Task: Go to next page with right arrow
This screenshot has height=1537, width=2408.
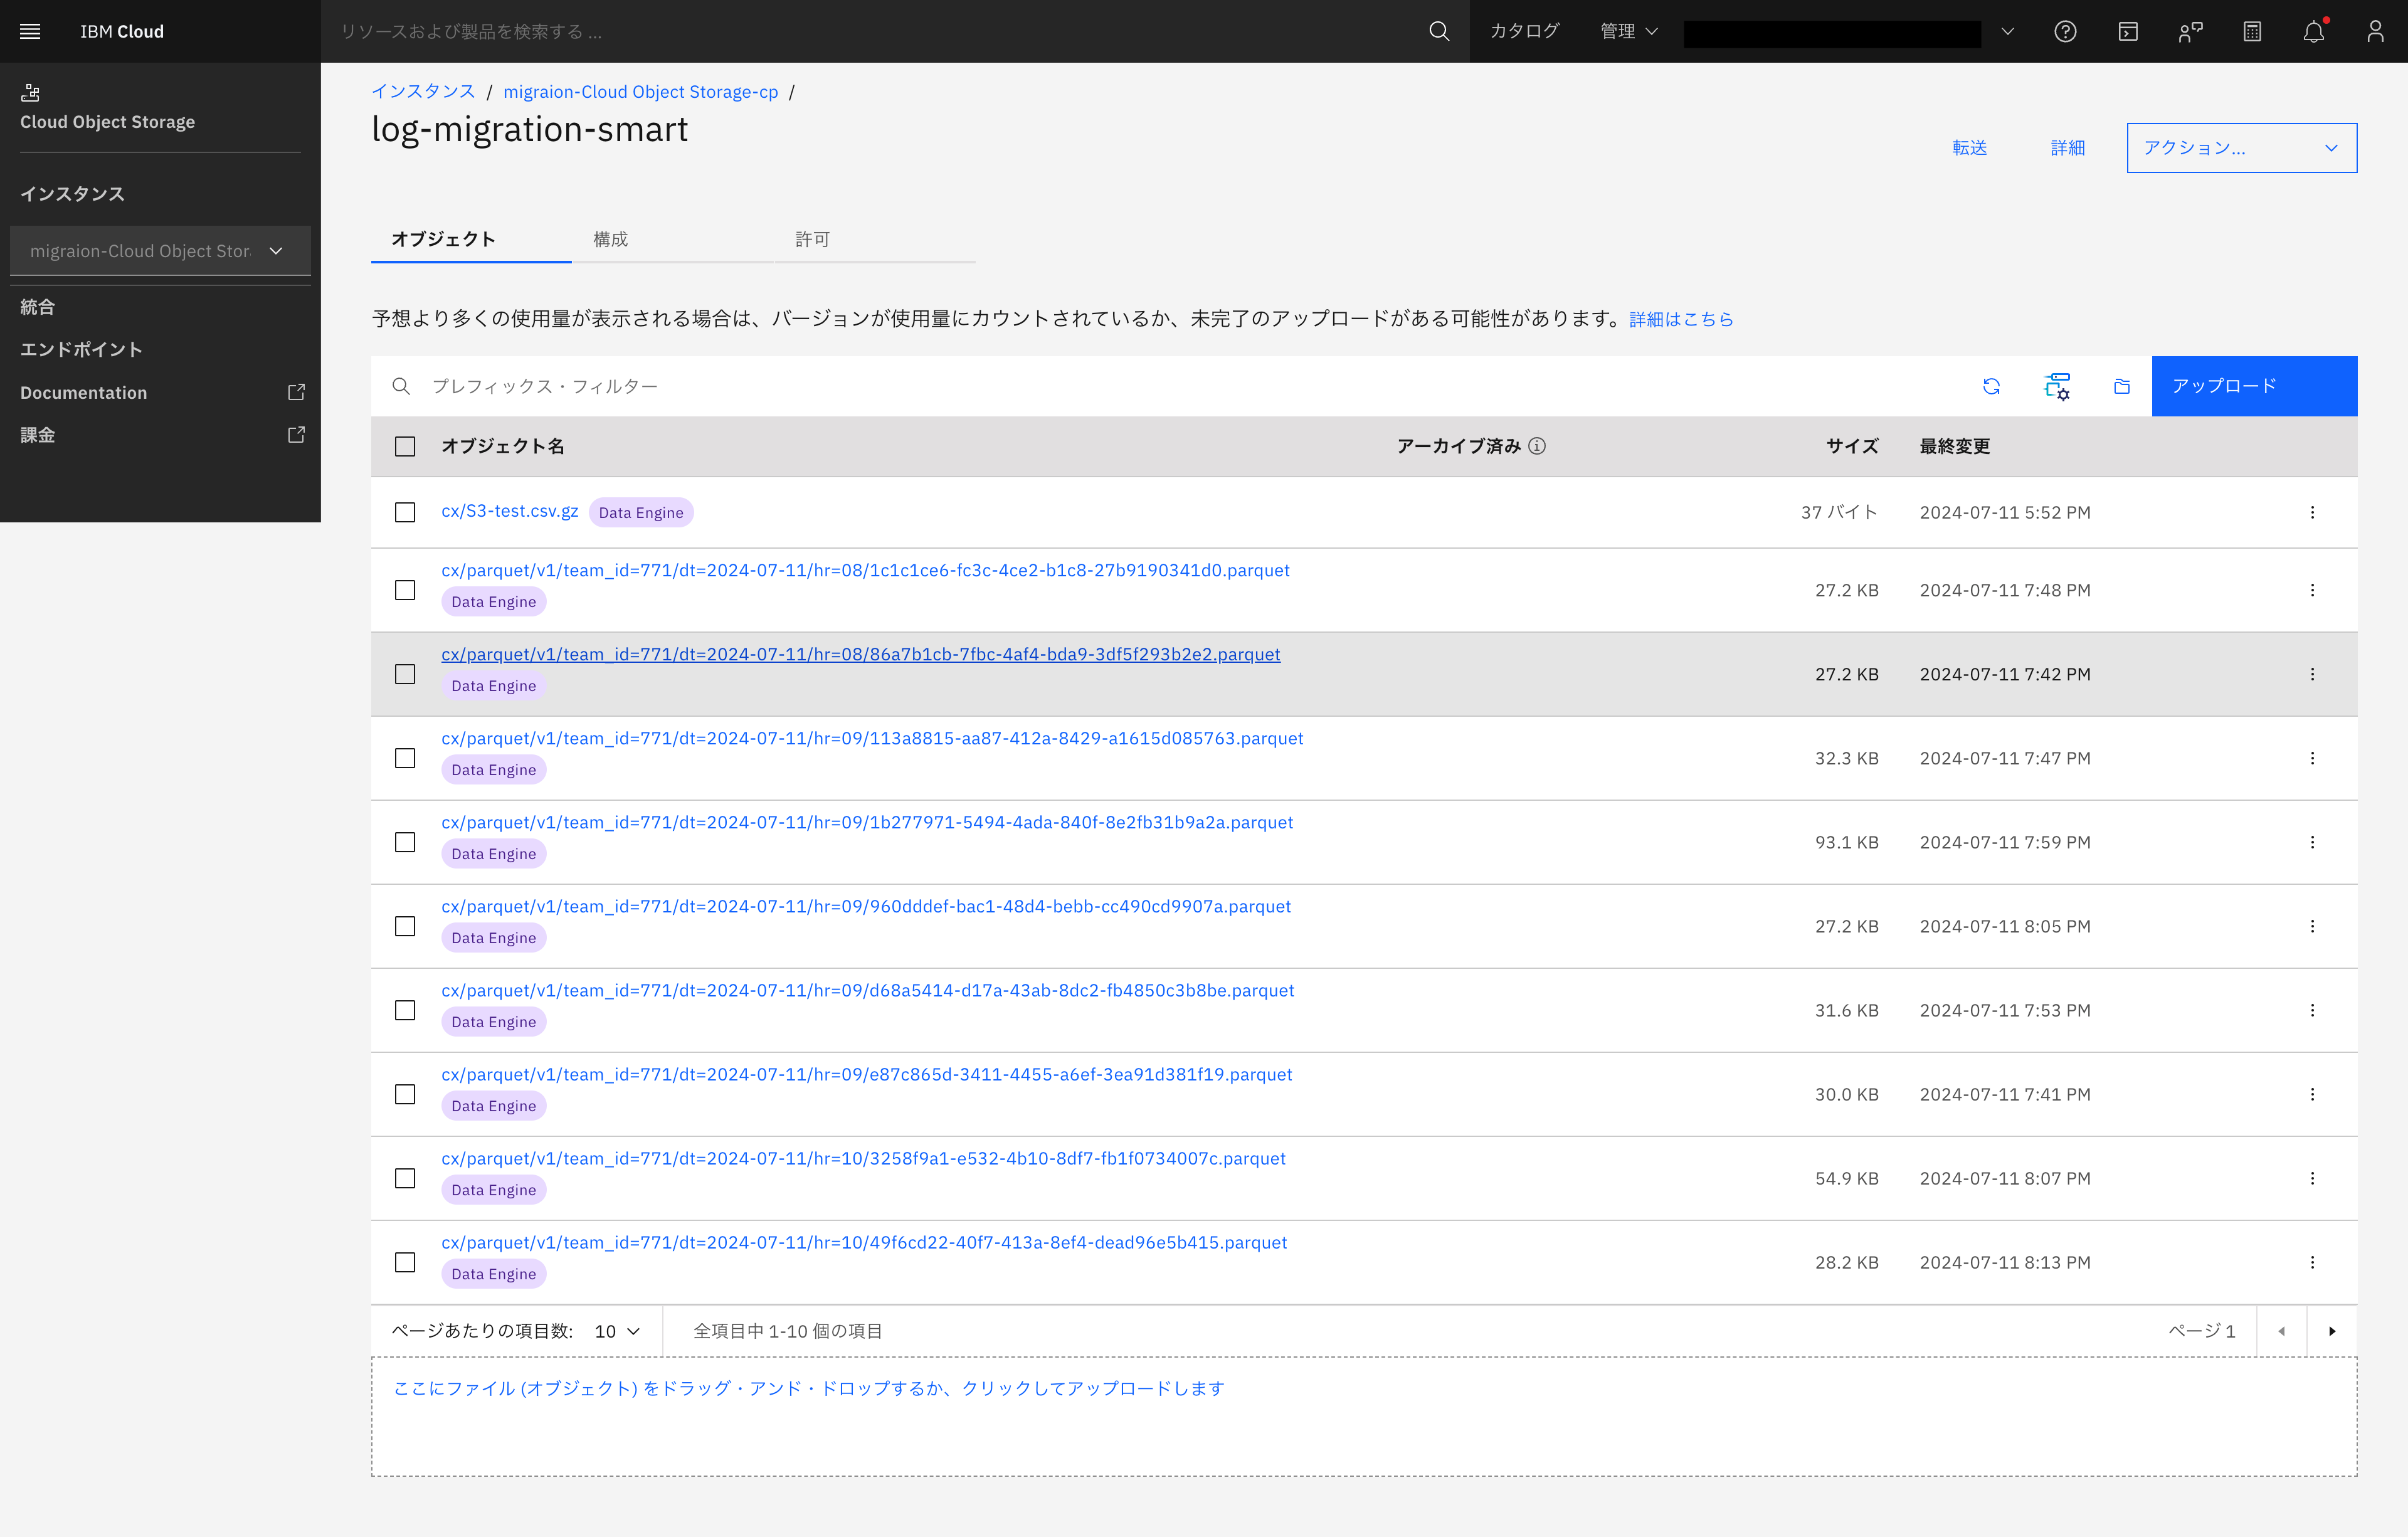Action: tap(2333, 1331)
